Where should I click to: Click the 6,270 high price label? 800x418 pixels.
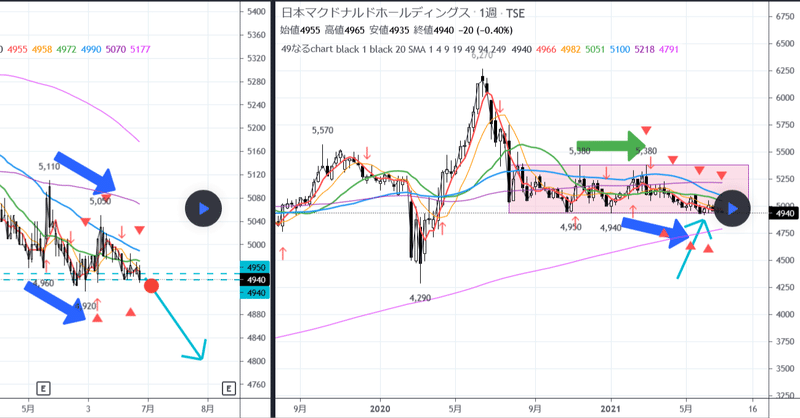482,55
